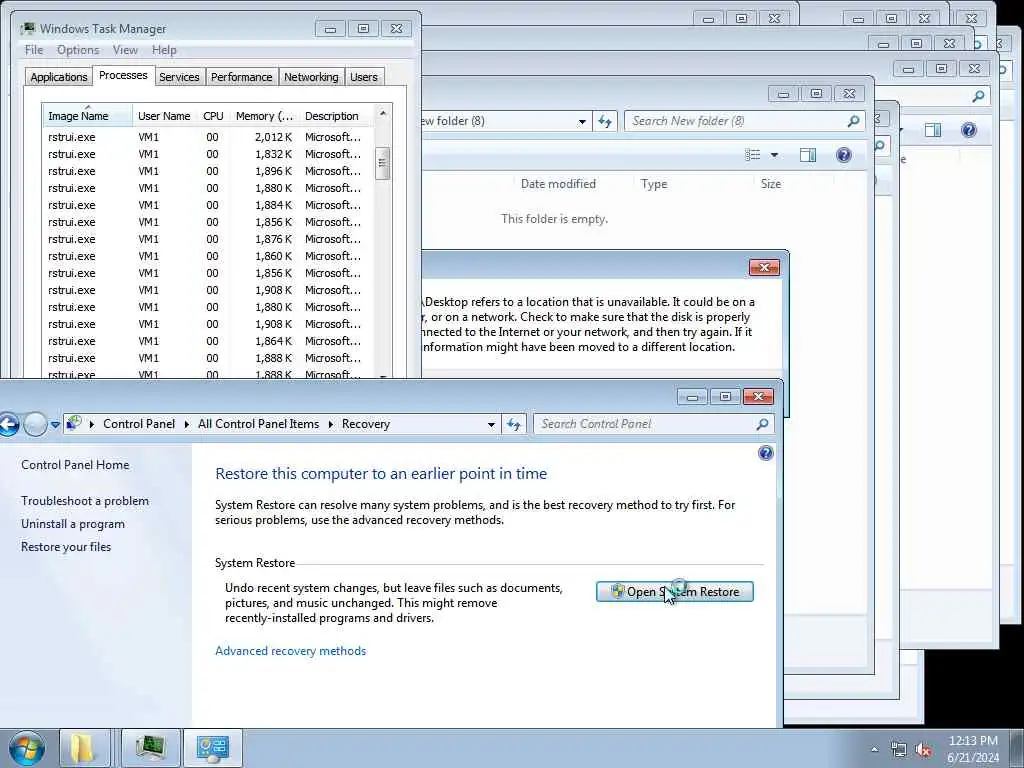Viewport: 1024px width, 768px height.
Task: Click the Control Panel address bar icon
Action: pos(74,424)
